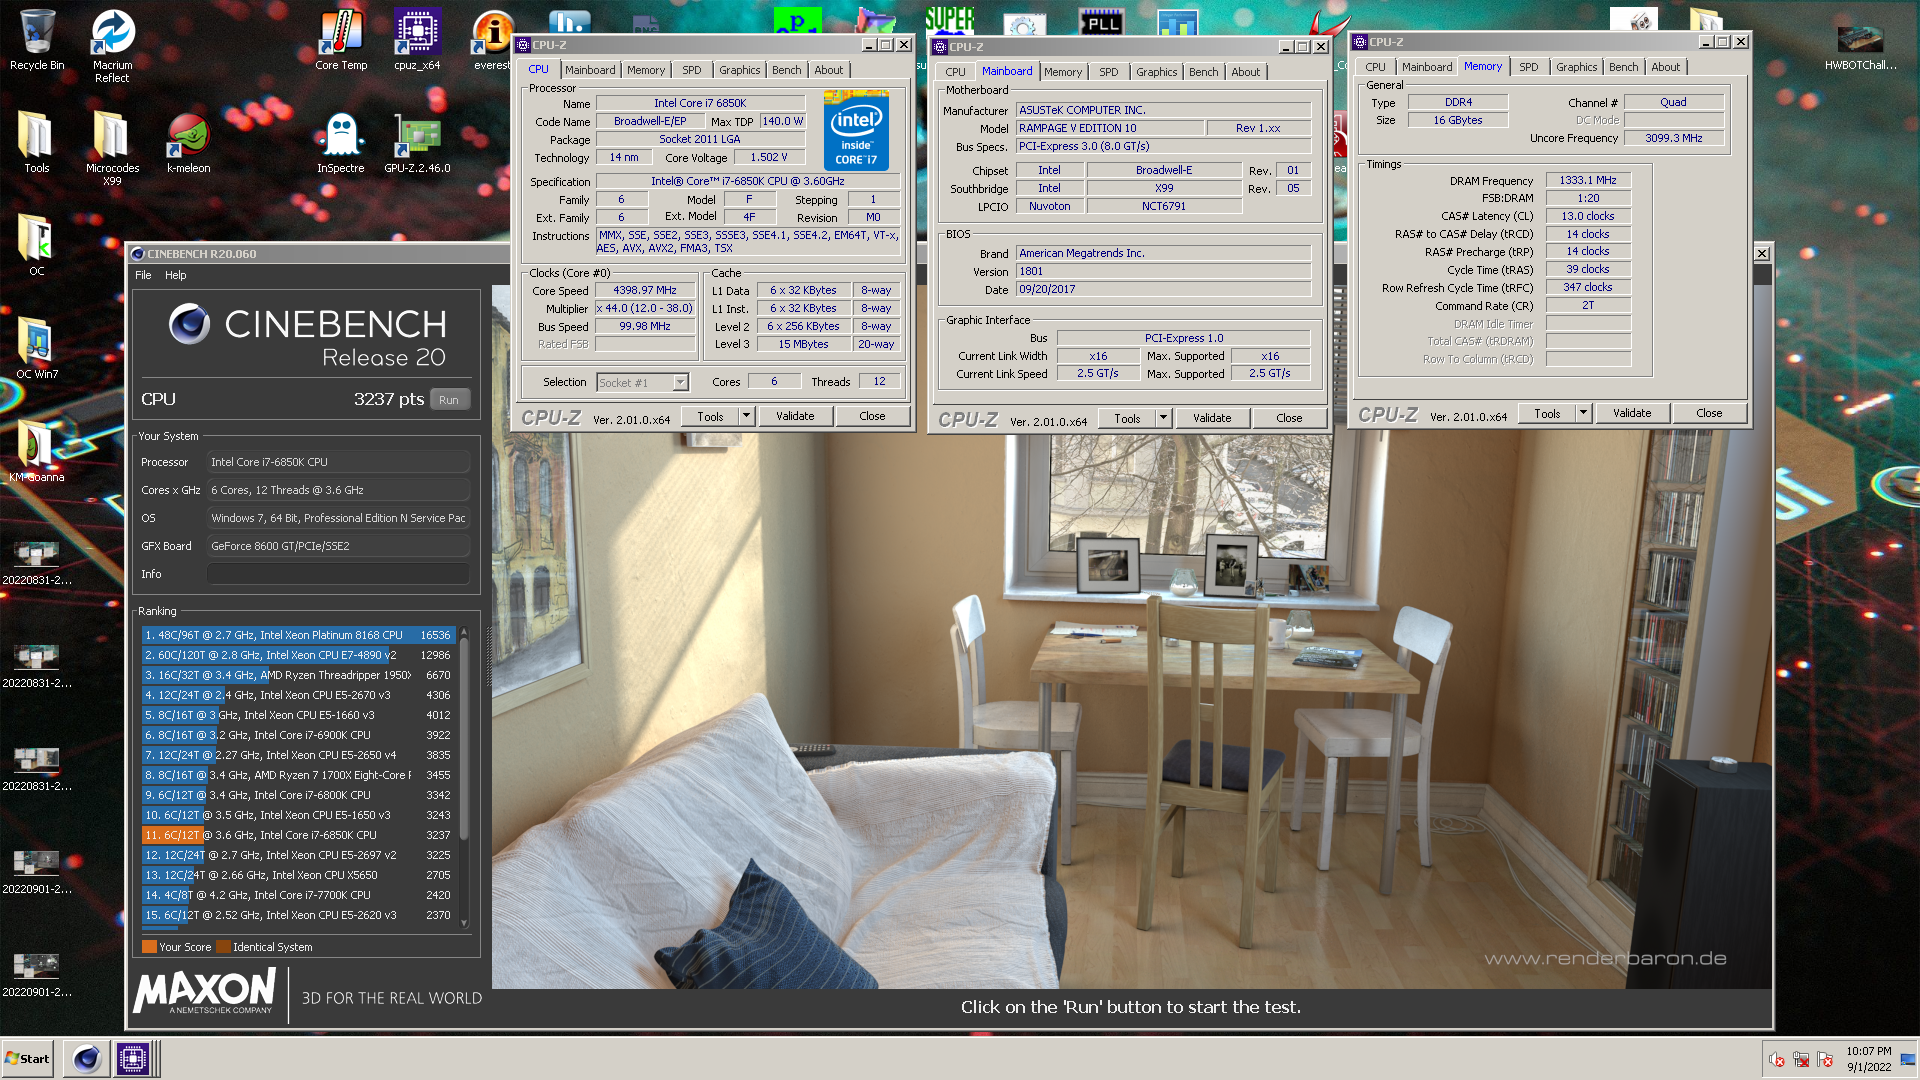The height and width of the screenshot is (1080, 1920).
Task: Open the everest desktop shortcut
Action: 492,40
